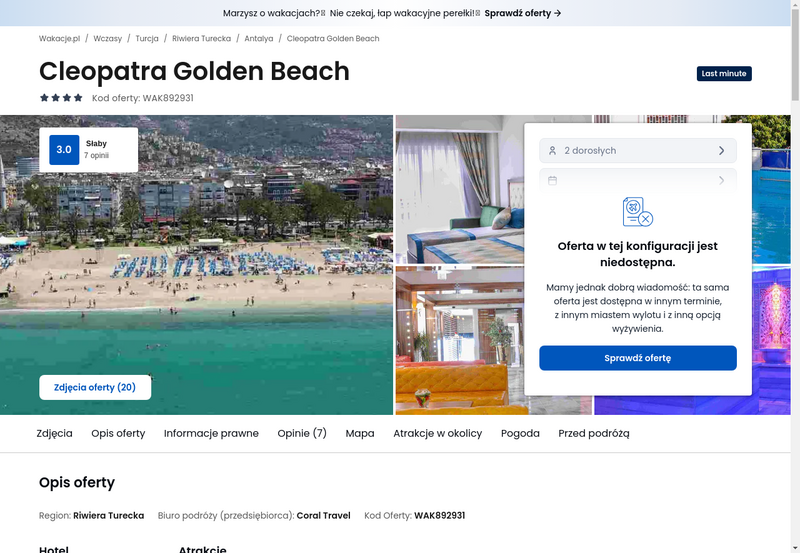This screenshot has width=800, height=553.
Task: Click the Last minute badge
Action: click(x=723, y=74)
